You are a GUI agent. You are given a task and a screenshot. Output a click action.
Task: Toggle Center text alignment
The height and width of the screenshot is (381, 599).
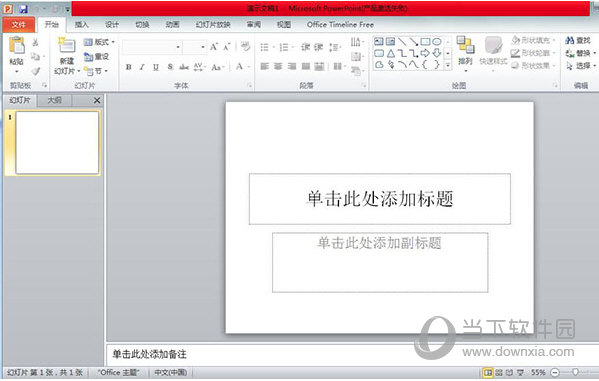278,67
